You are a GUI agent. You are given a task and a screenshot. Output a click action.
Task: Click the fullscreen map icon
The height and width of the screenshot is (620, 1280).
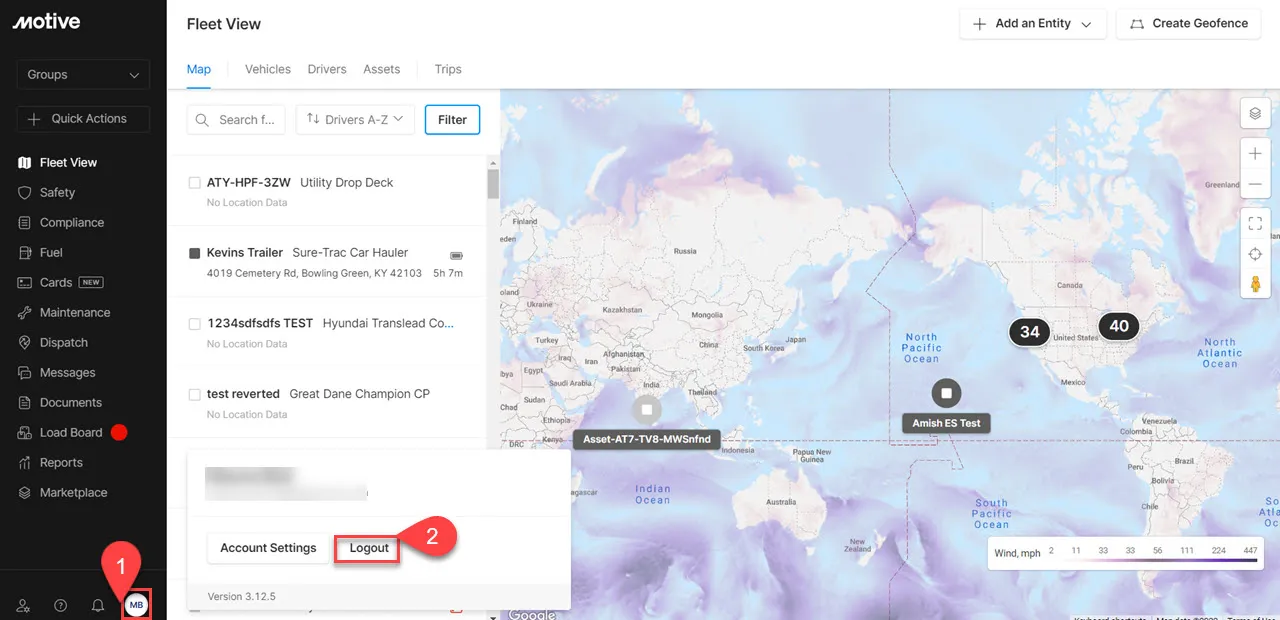(1255, 222)
